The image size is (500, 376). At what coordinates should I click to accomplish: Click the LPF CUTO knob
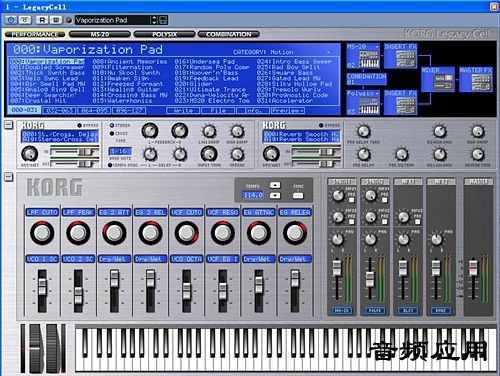coord(42,233)
